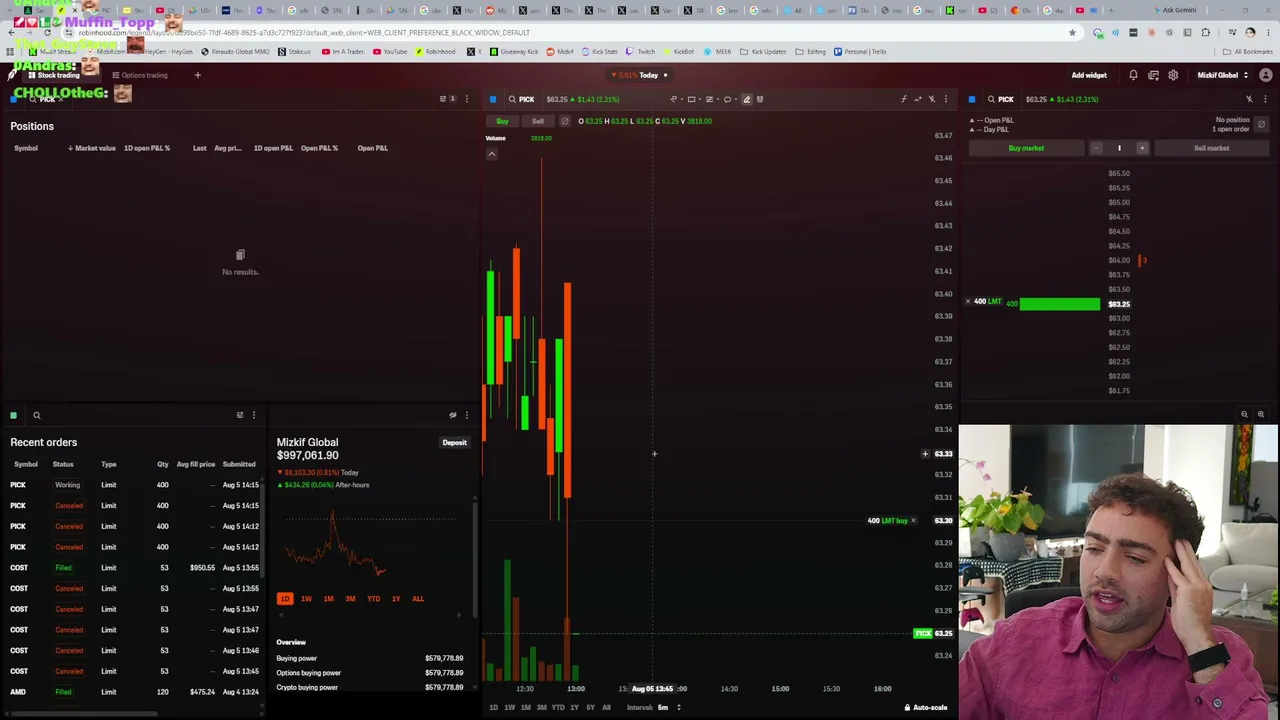The image size is (1280, 720).
Task: Open the chart line tools dropdown
Action: click(x=676, y=99)
